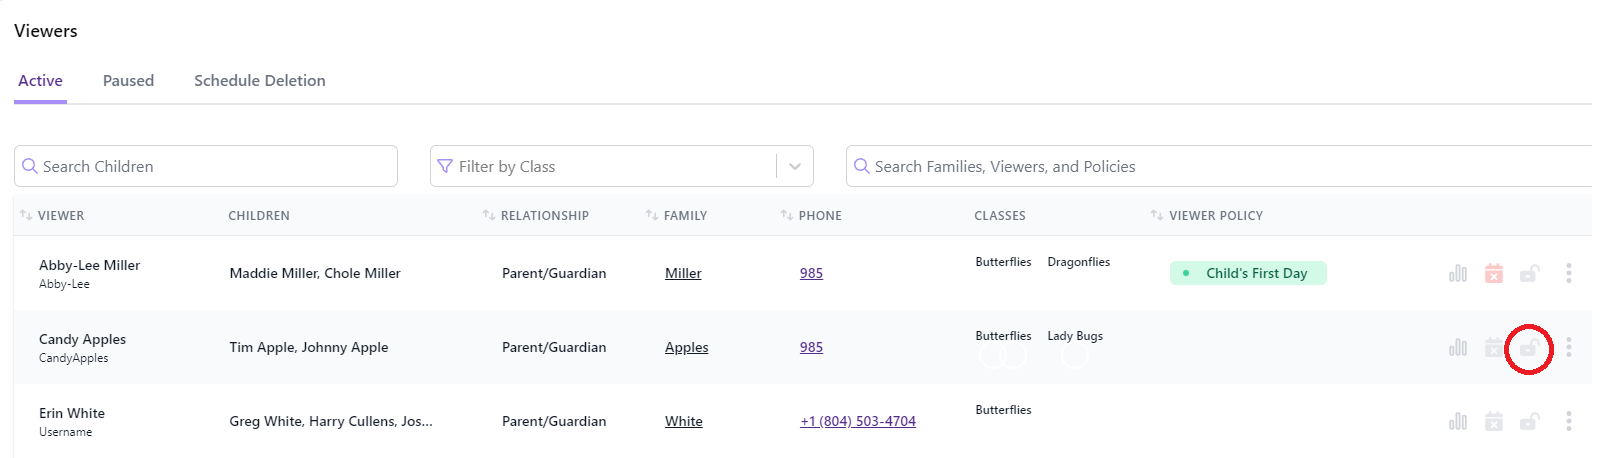This screenshot has height=458, width=1613.
Task: Click the Search Children input field
Action: tap(206, 166)
